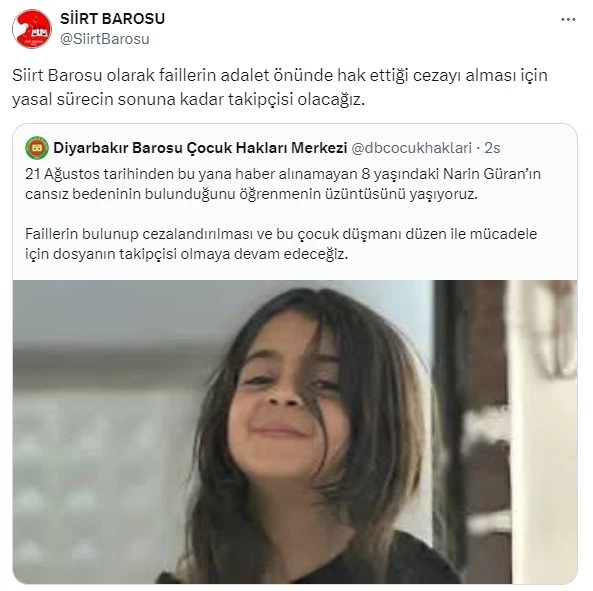Open the quoted tweet's 2s timestamp
This screenshot has width=593, height=591.
(x=492, y=148)
